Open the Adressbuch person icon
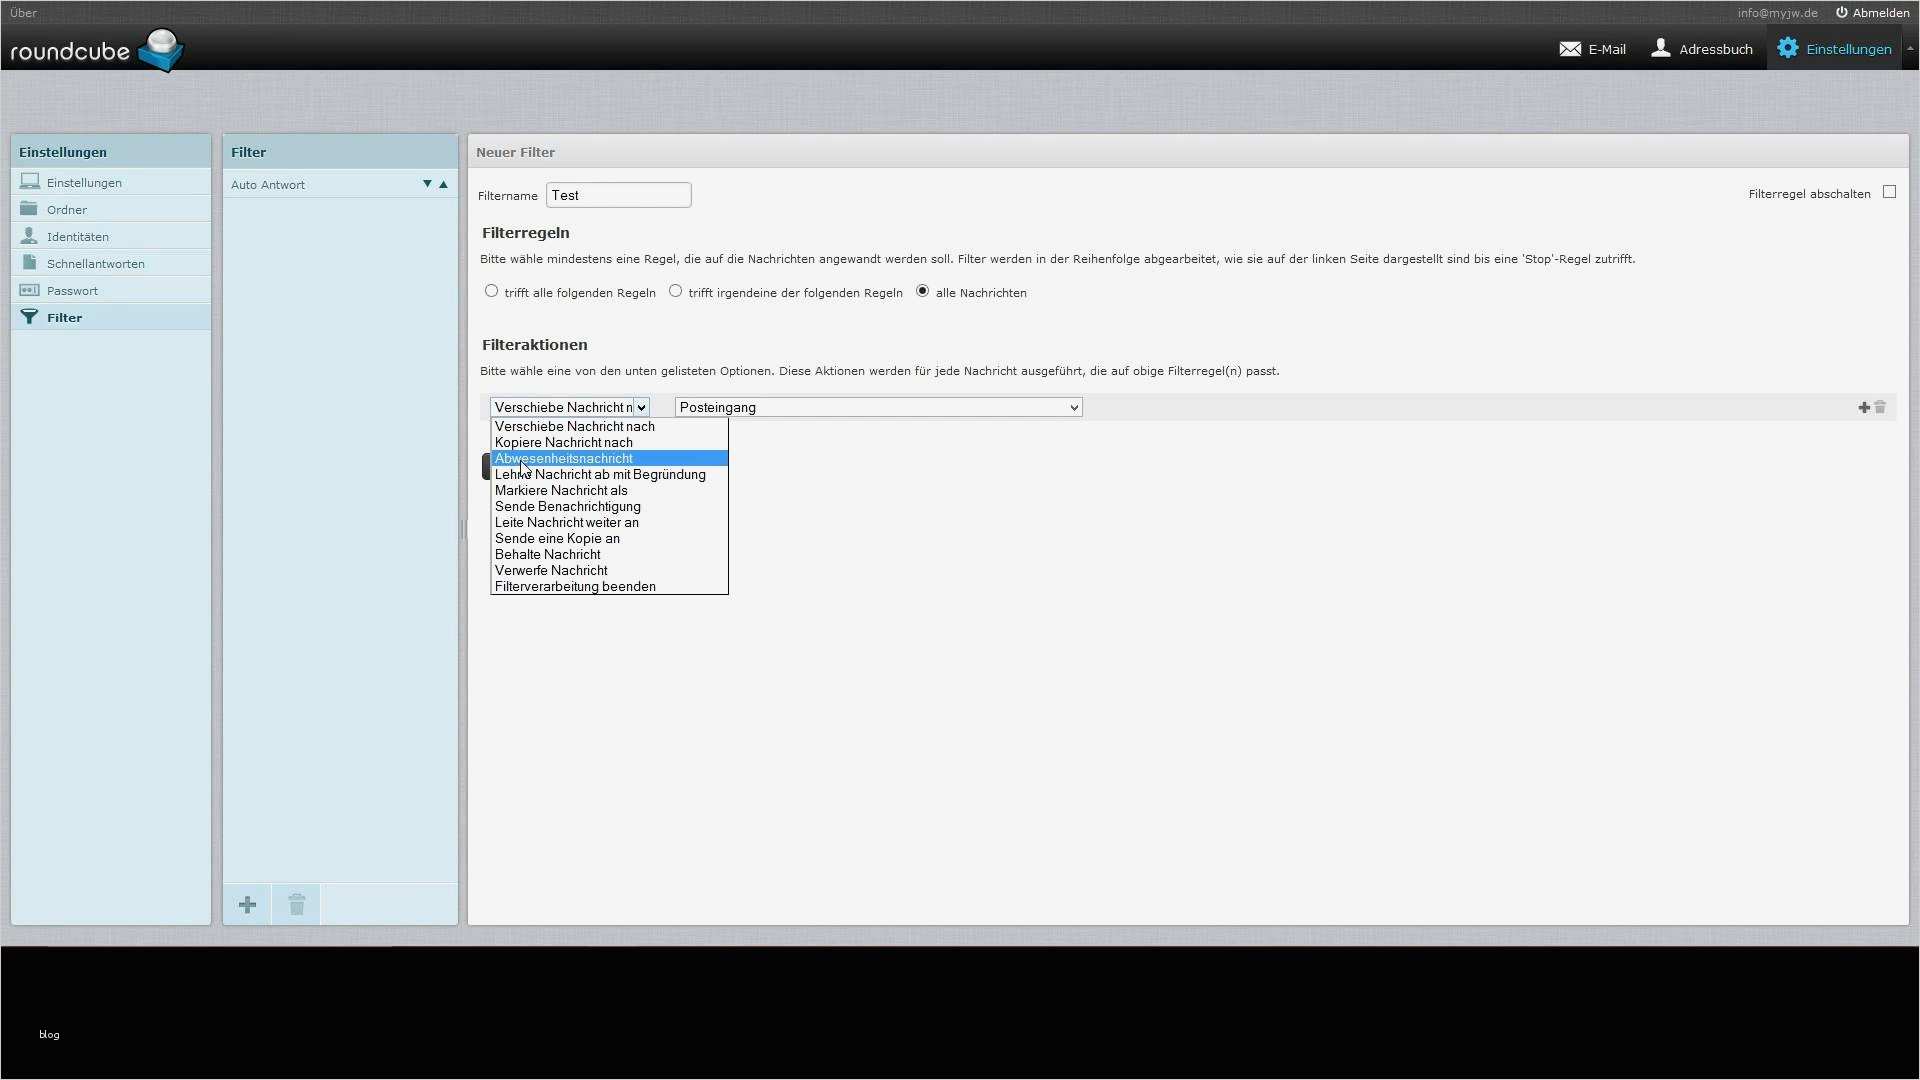The height and width of the screenshot is (1080, 1920). [1661, 48]
